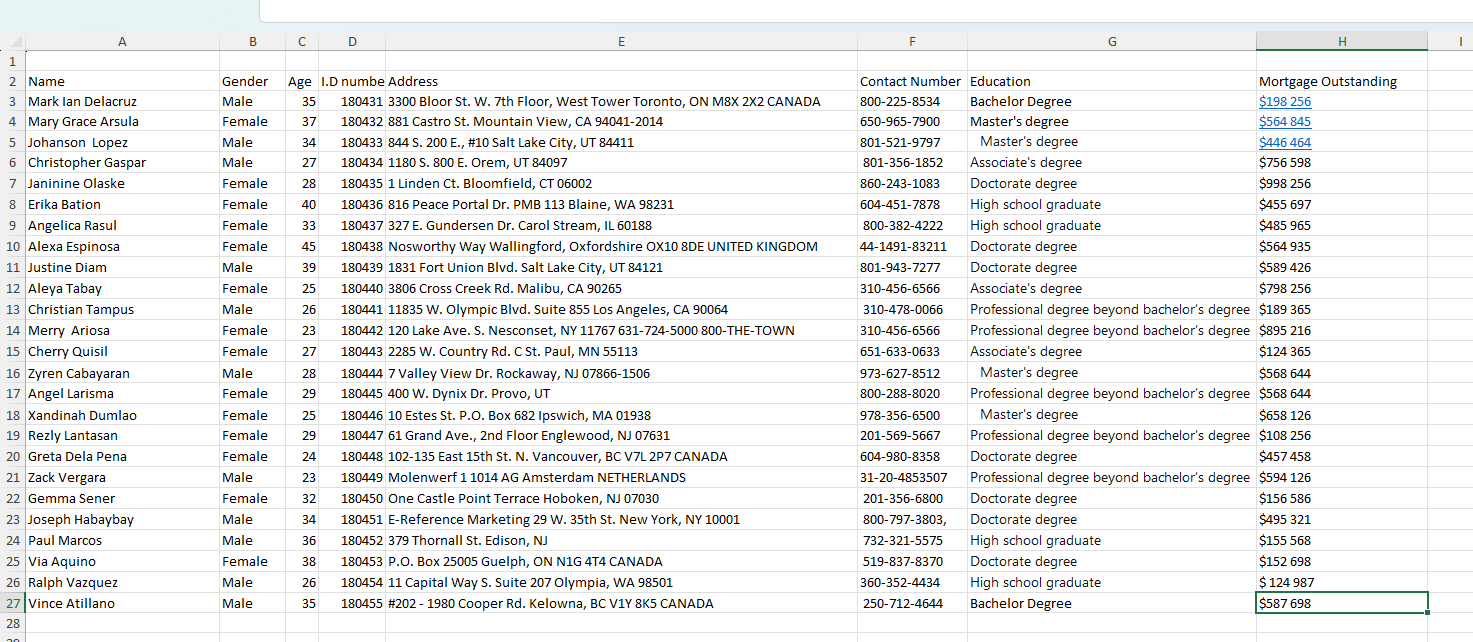Select cell with Johanson Lopez
1473x642 pixels.
pos(122,143)
